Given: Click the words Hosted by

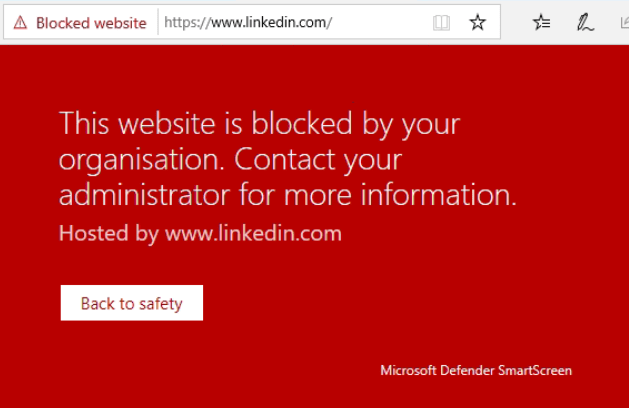Looking at the screenshot, I should [109, 233].
